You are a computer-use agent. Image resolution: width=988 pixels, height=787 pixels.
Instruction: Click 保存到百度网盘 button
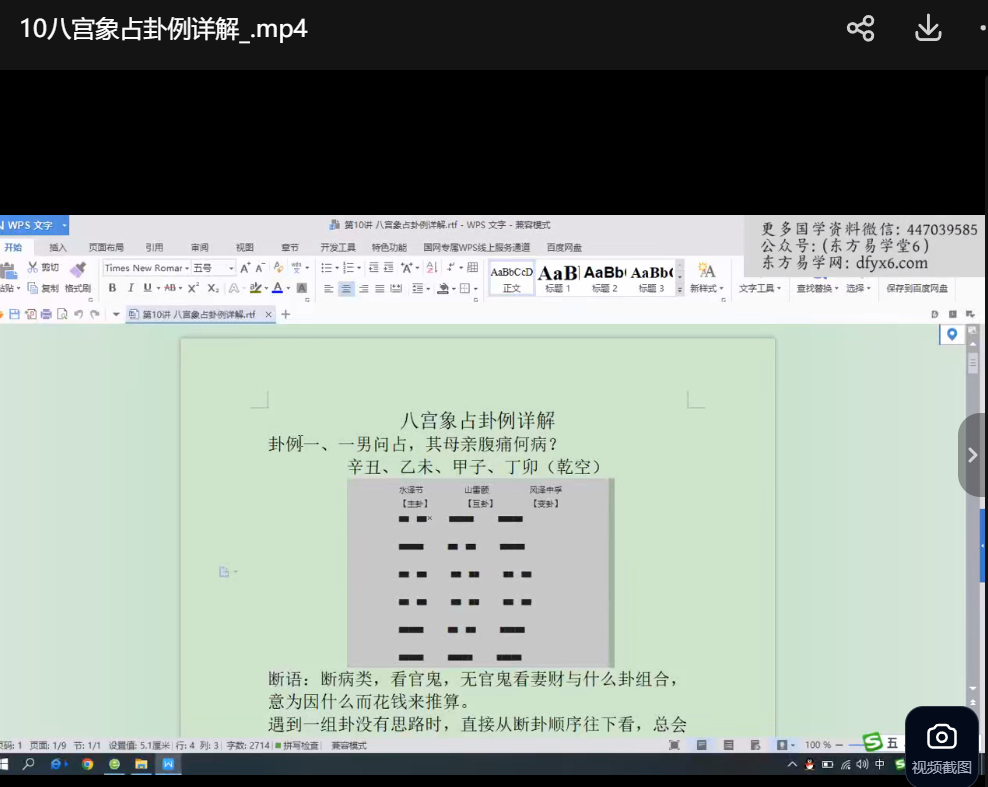point(917,288)
